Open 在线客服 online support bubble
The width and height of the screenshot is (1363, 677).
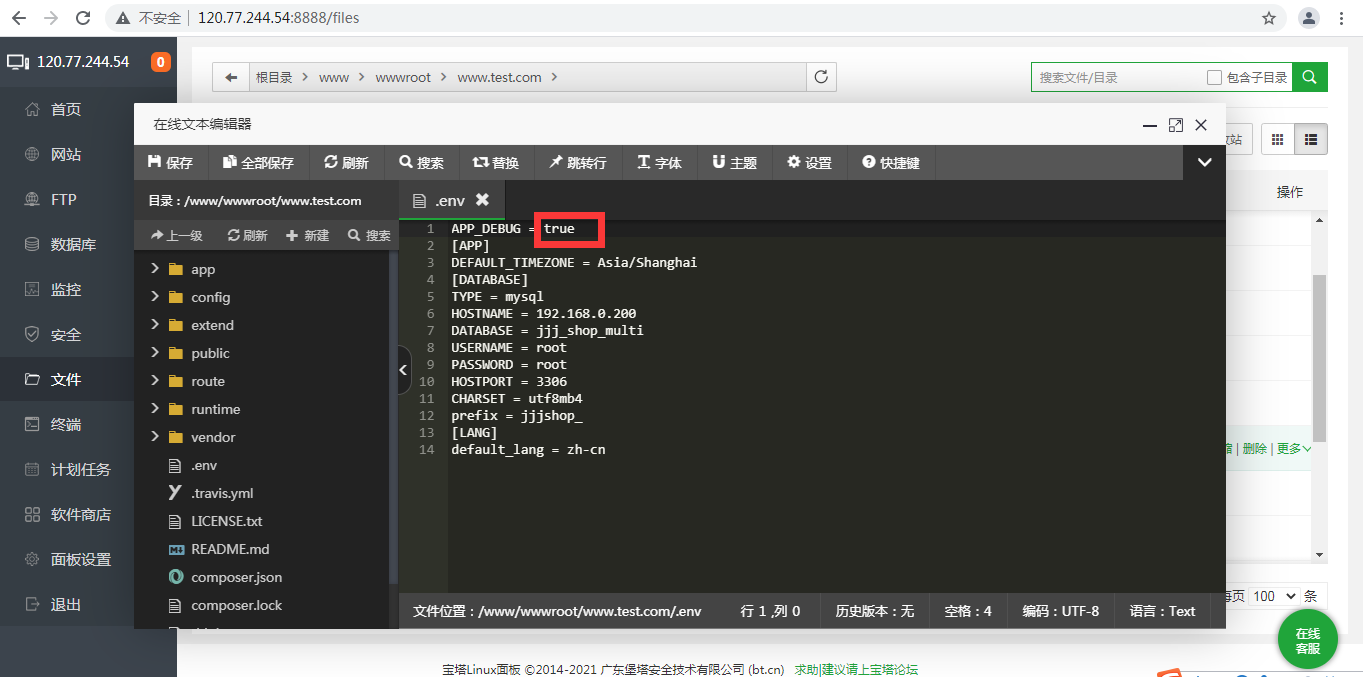1308,640
